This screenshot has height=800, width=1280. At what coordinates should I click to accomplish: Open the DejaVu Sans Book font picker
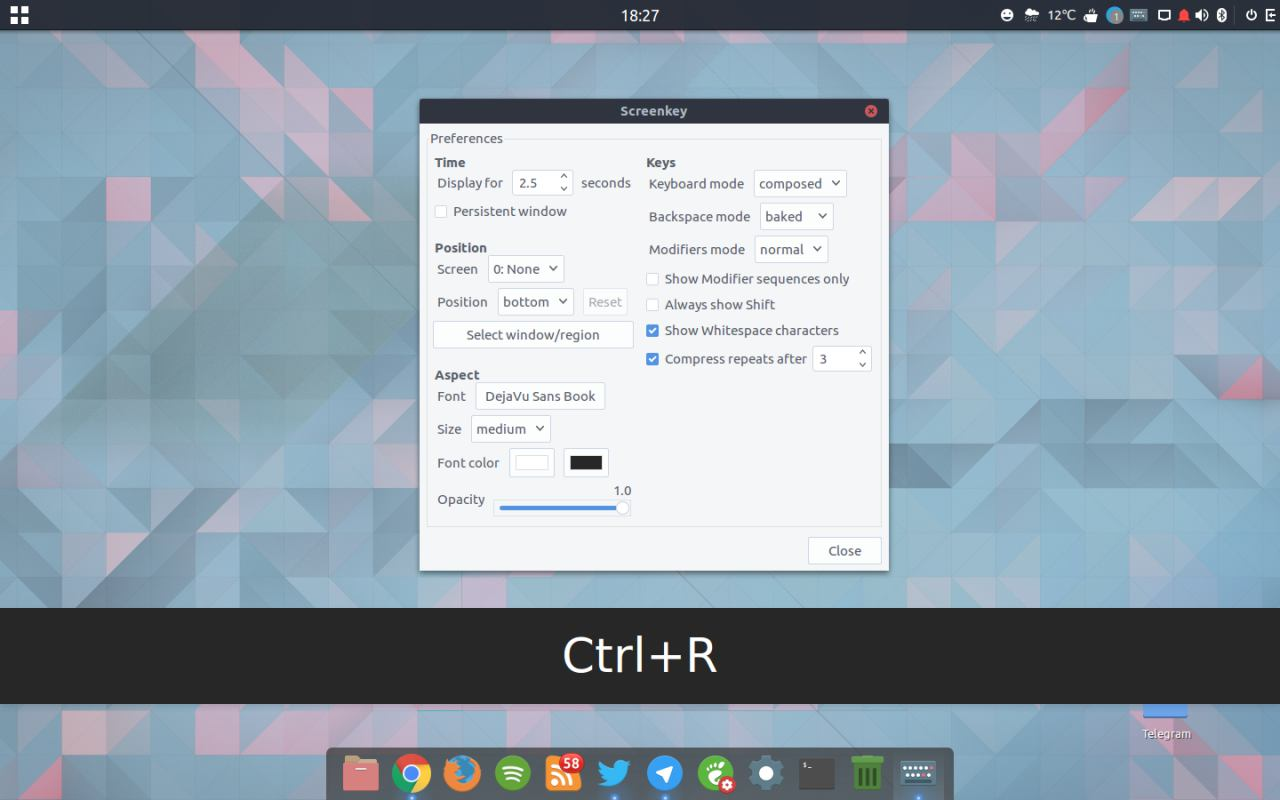tap(540, 396)
